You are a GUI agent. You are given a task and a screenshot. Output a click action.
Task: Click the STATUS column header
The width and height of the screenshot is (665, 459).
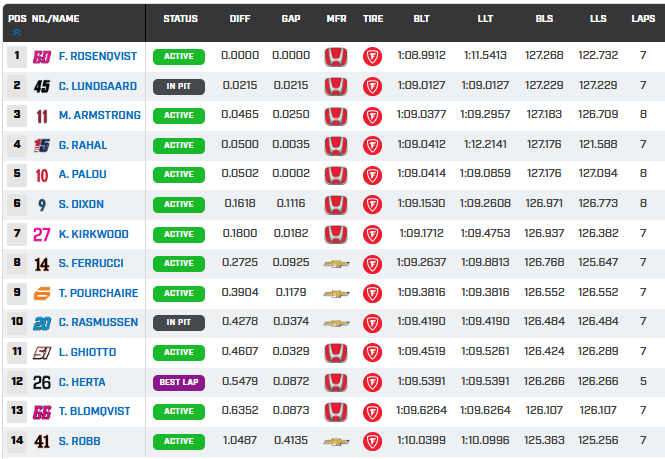click(x=180, y=19)
